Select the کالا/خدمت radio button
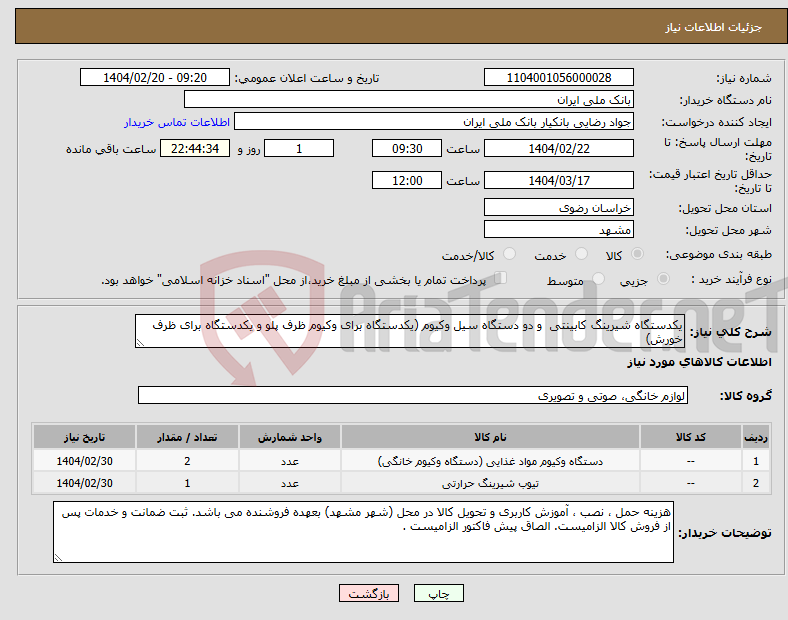The image size is (788, 620). (510, 254)
